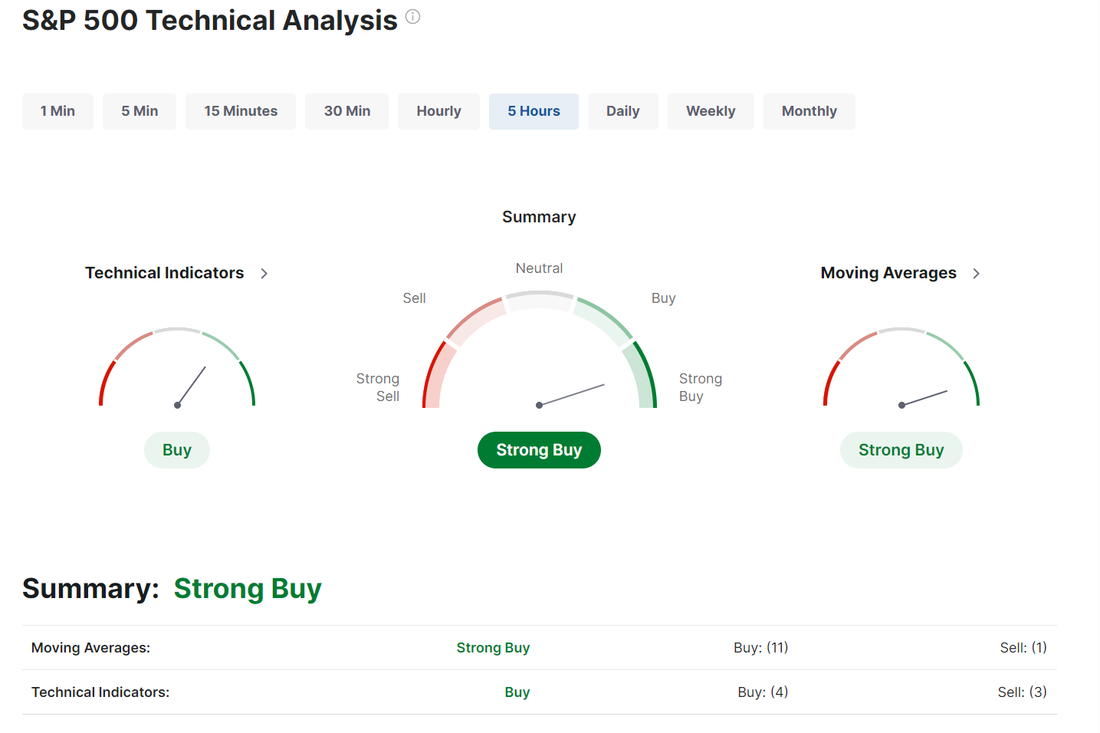Open the Moving Averages heading link
1100x733 pixels.
coord(889,273)
